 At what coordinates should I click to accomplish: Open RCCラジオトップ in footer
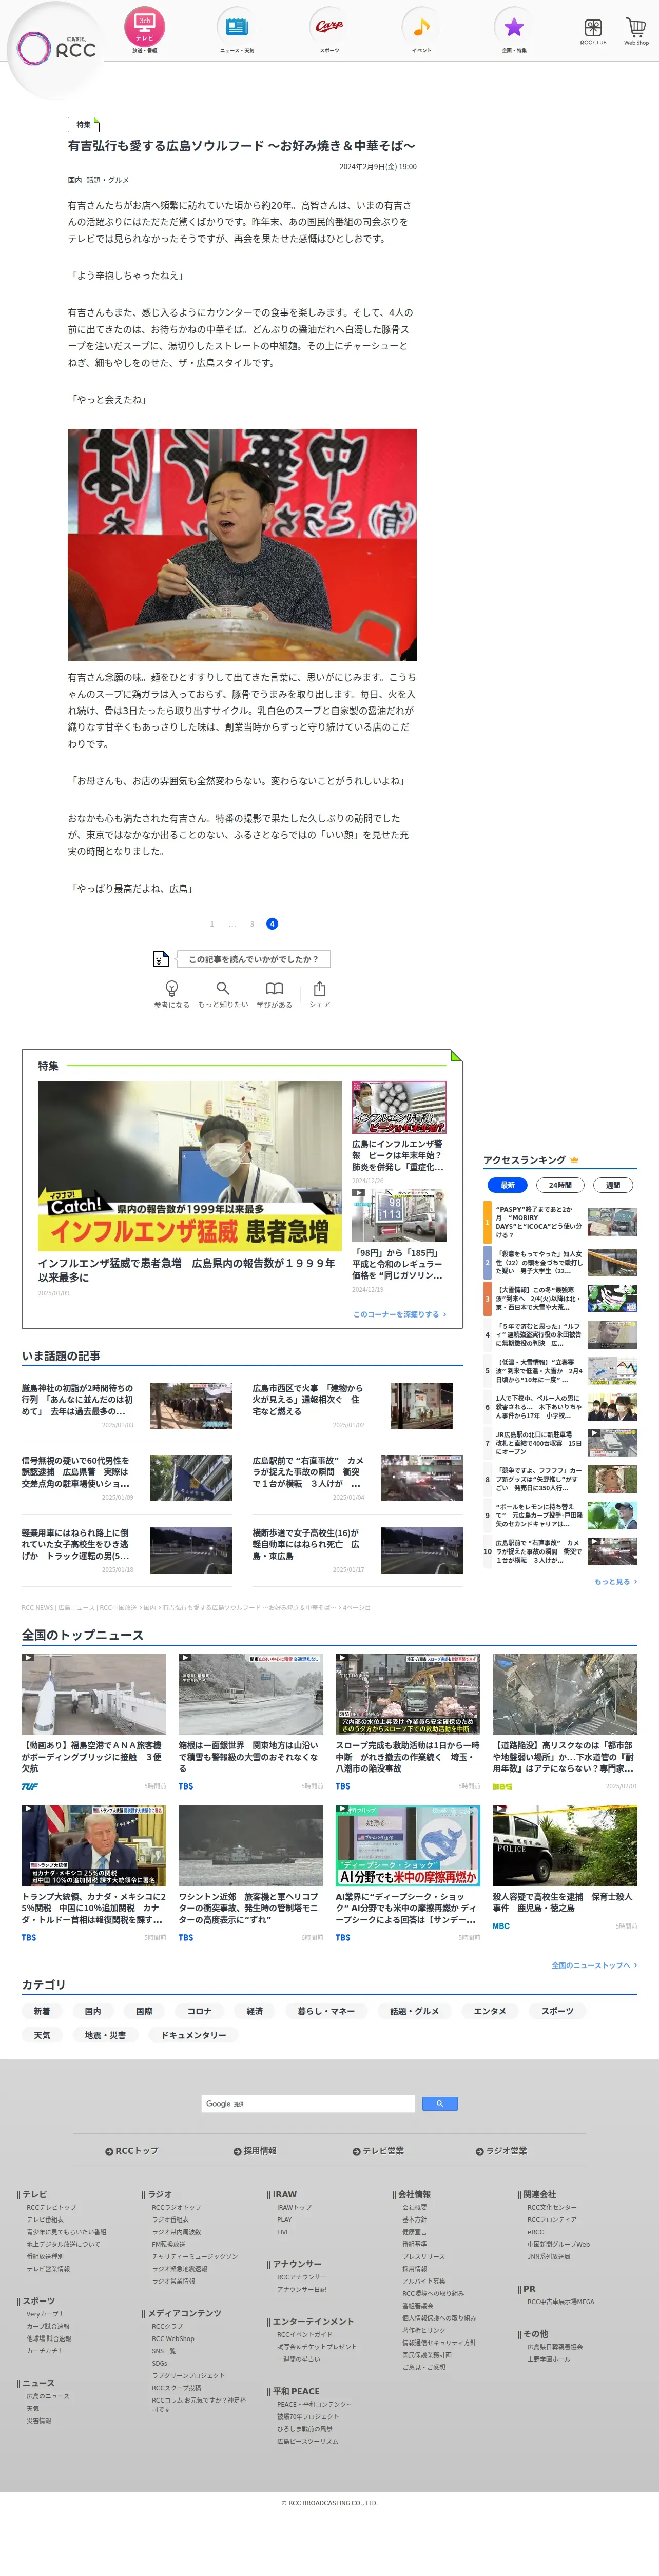tap(176, 2208)
